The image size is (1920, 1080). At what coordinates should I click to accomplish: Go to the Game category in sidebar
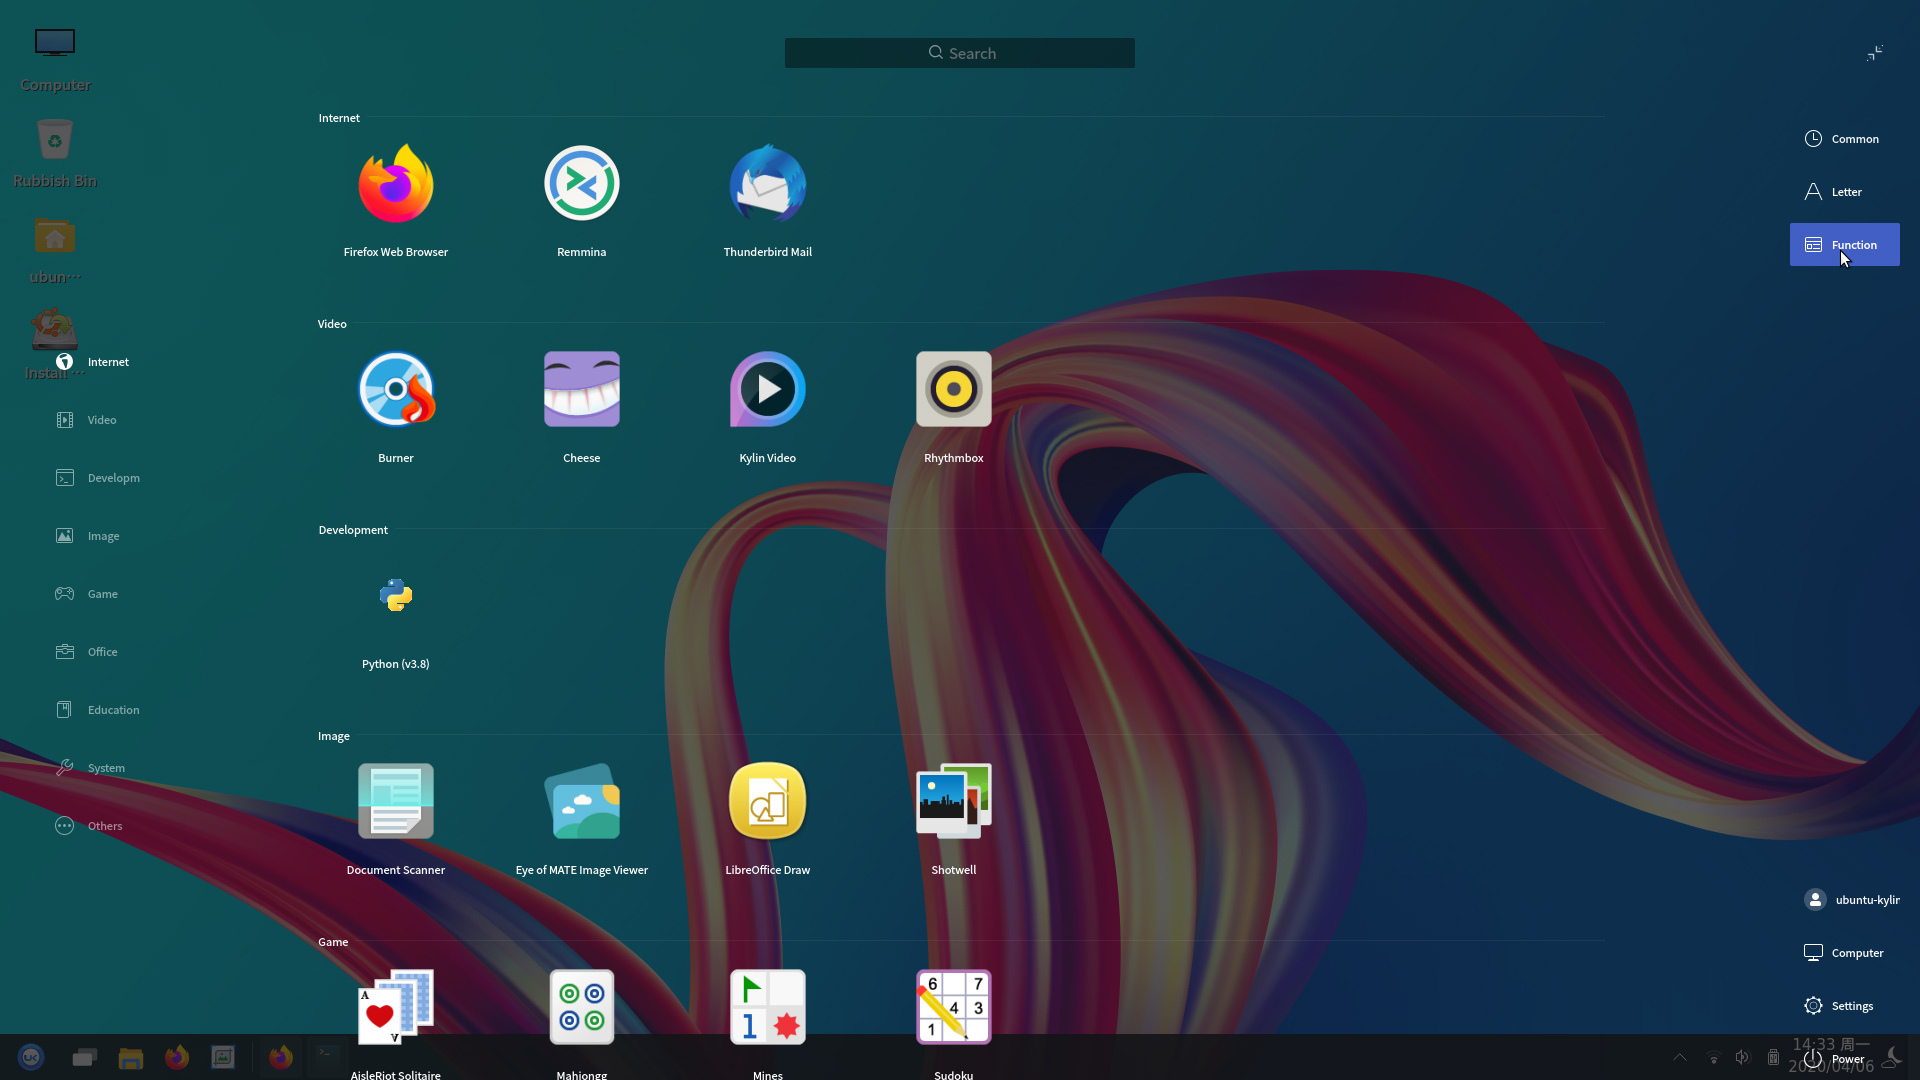(87, 594)
